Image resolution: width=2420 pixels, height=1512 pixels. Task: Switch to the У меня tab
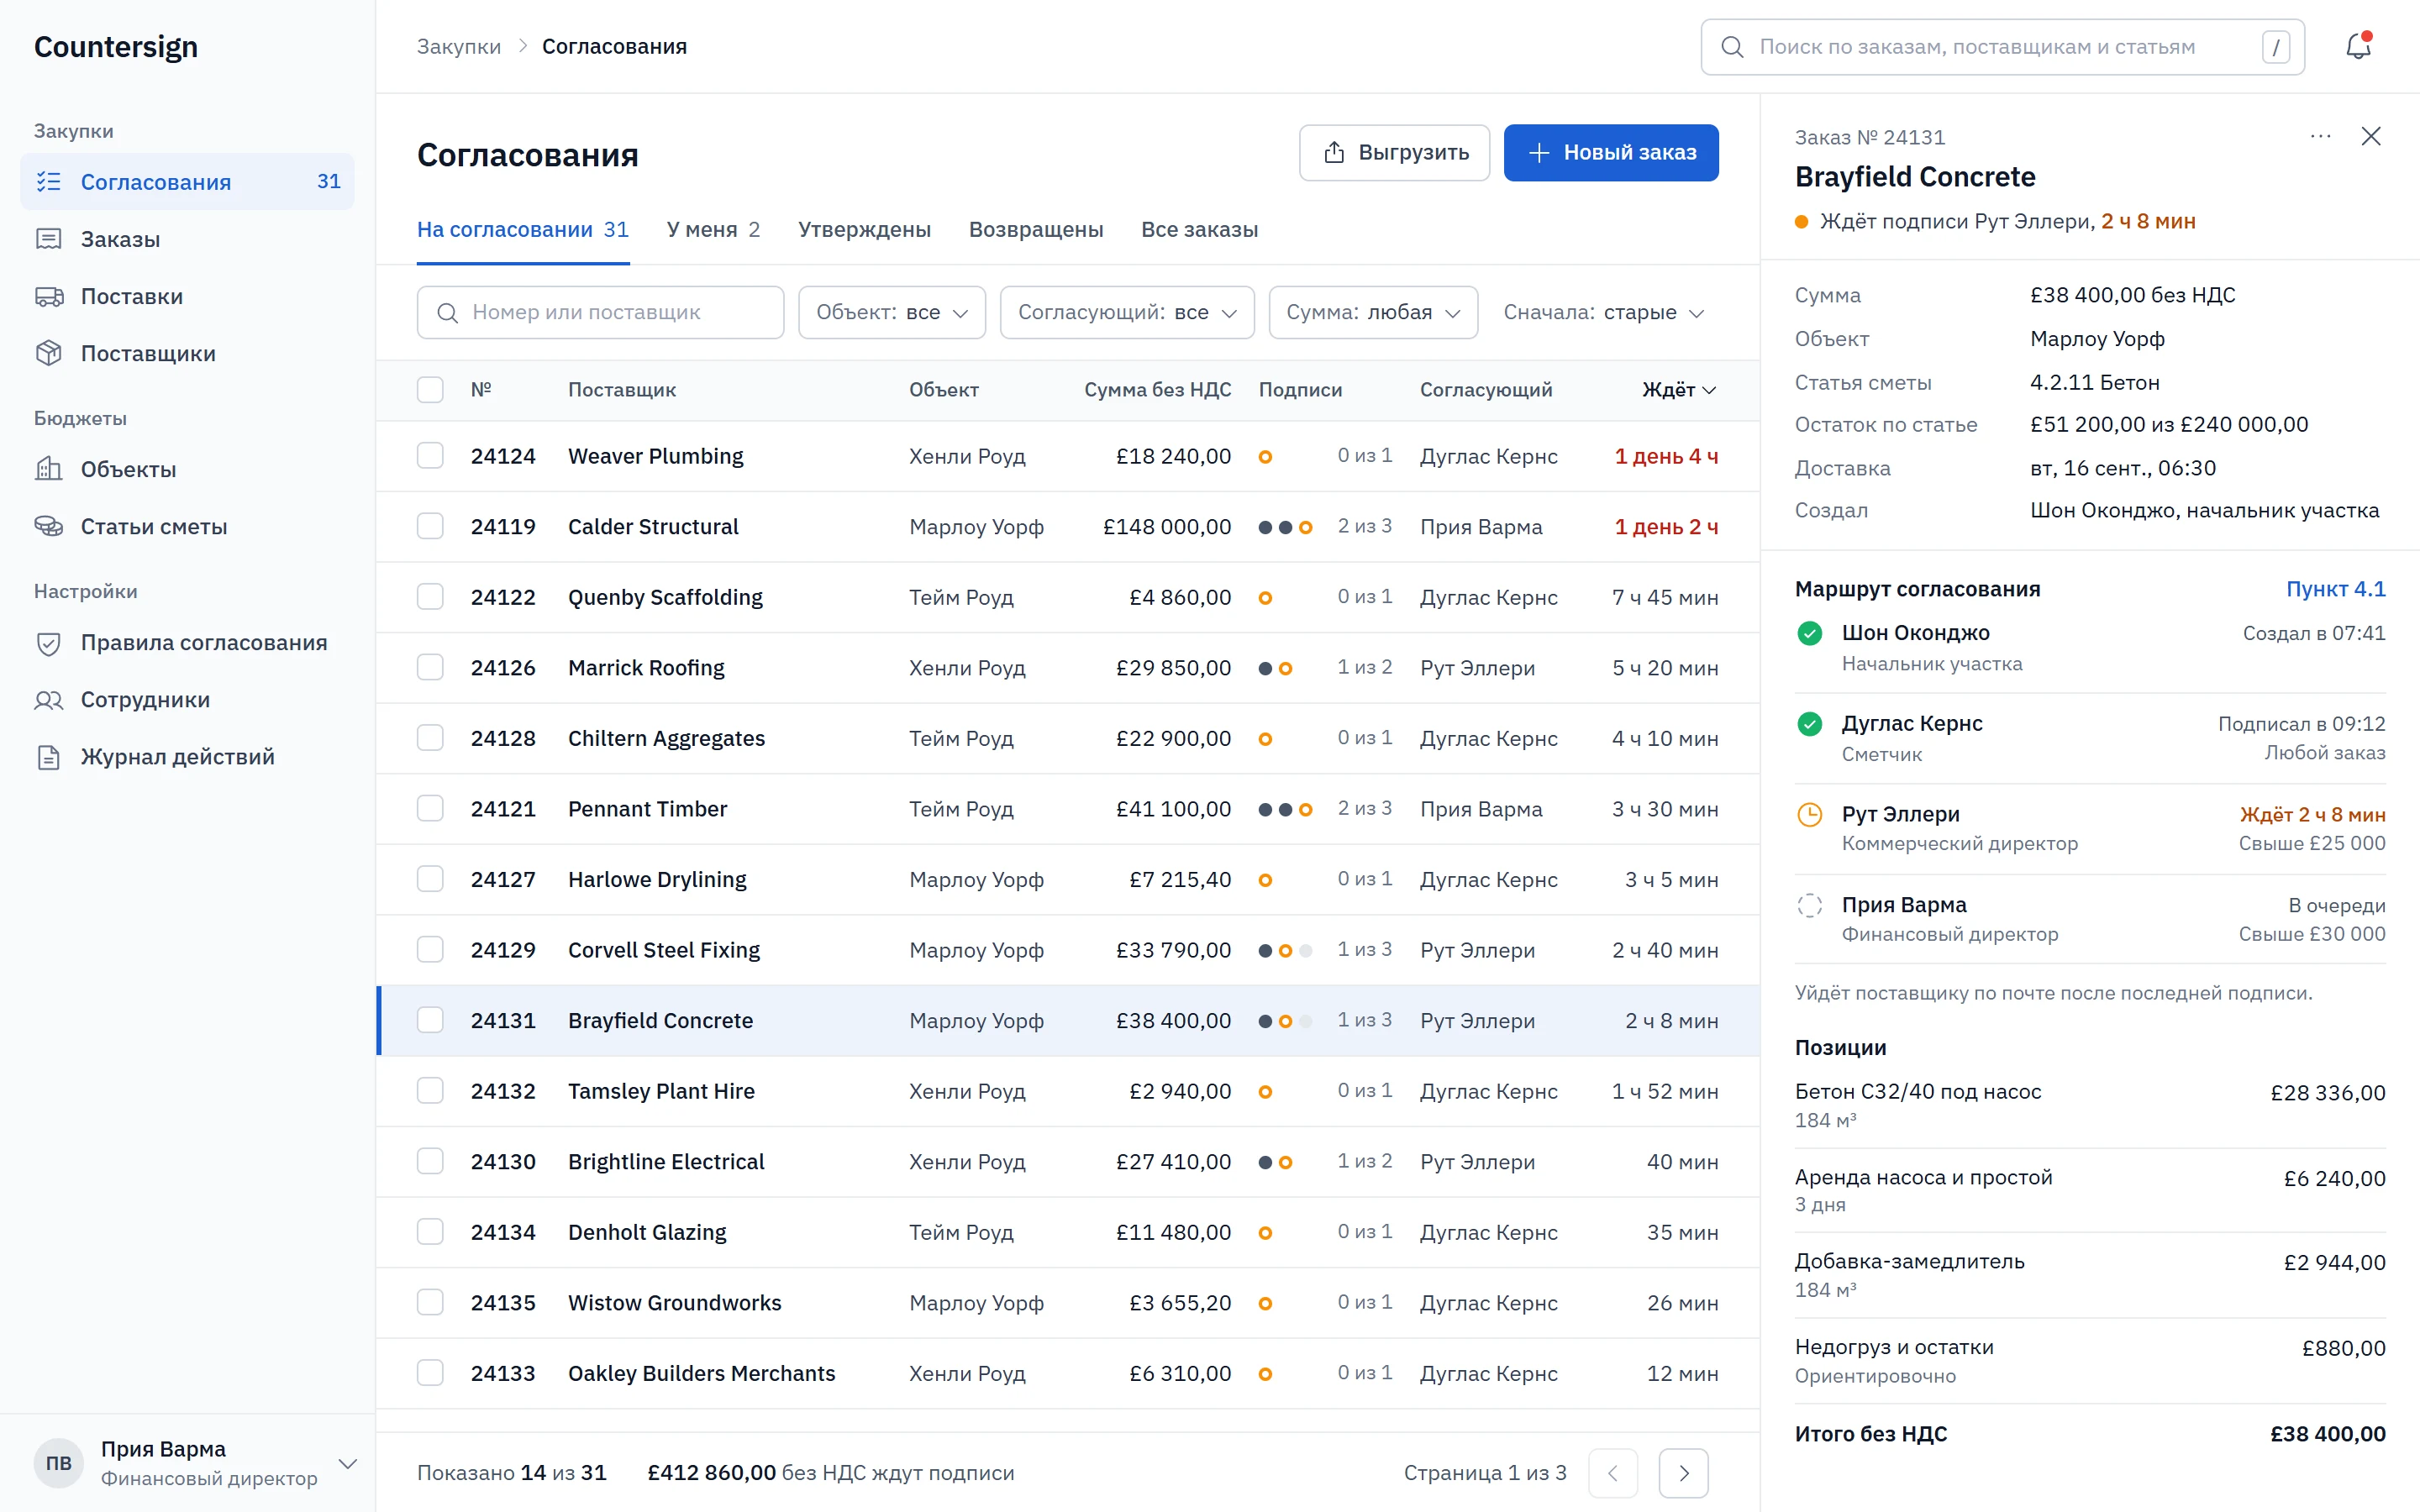pos(713,229)
